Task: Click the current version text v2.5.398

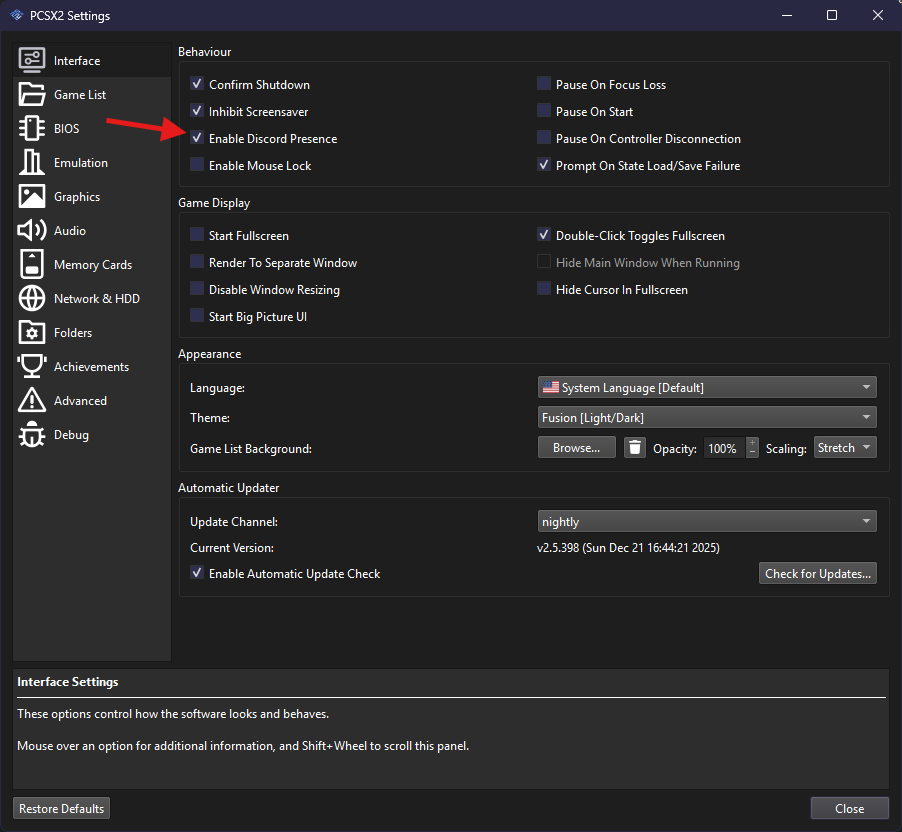Action: pos(628,548)
